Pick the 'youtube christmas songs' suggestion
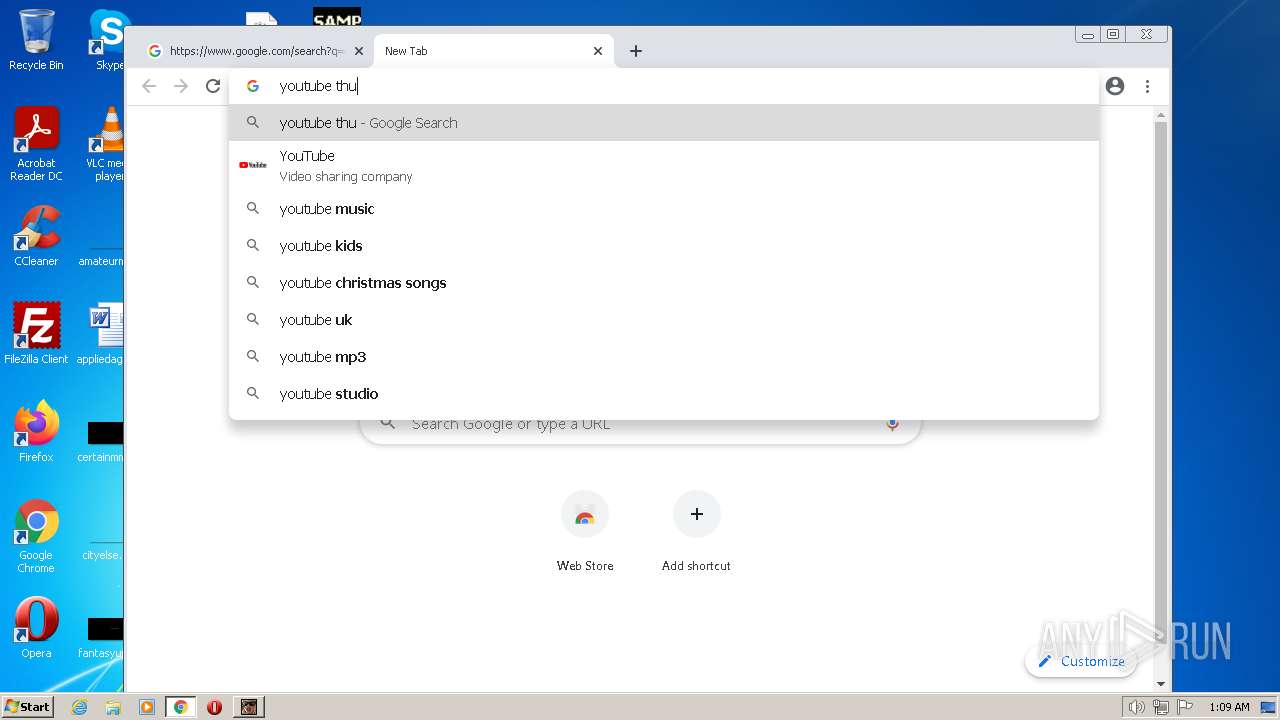This screenshot has height=720, width=1280. point(664,282)
